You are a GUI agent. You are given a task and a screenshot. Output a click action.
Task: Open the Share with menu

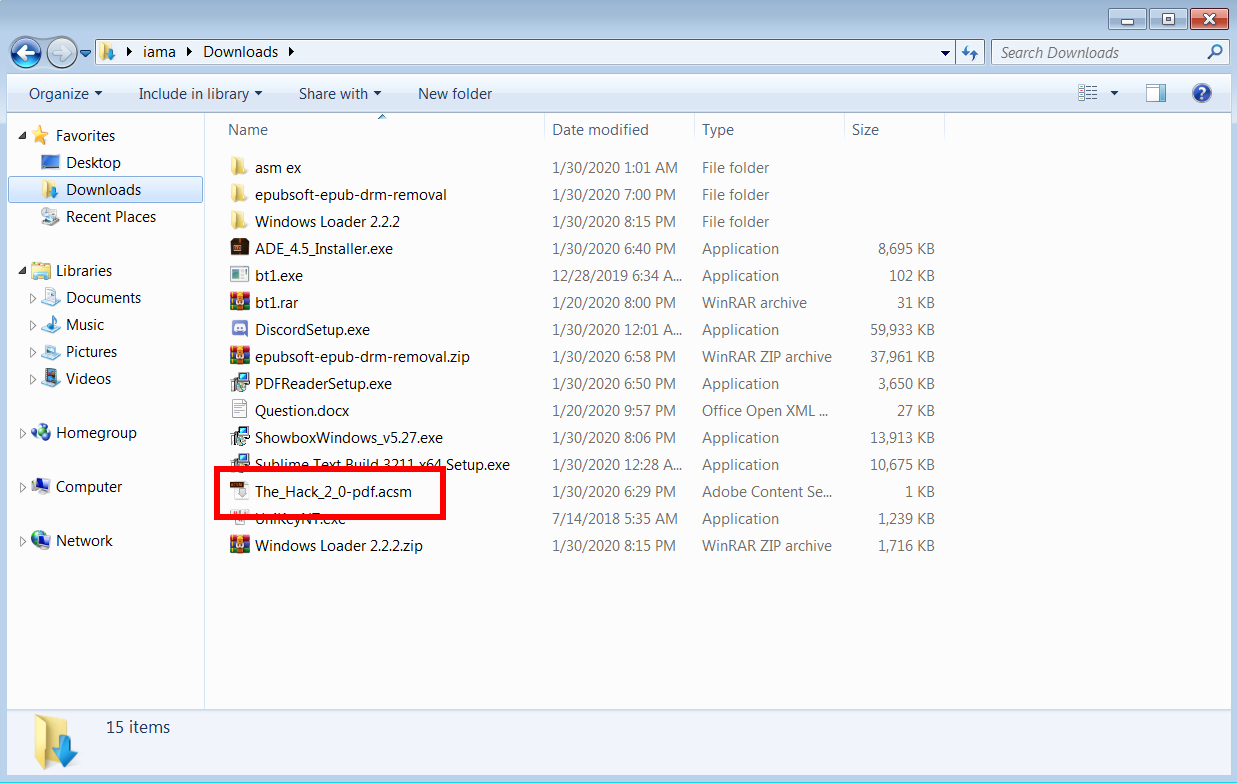point(340,93)
